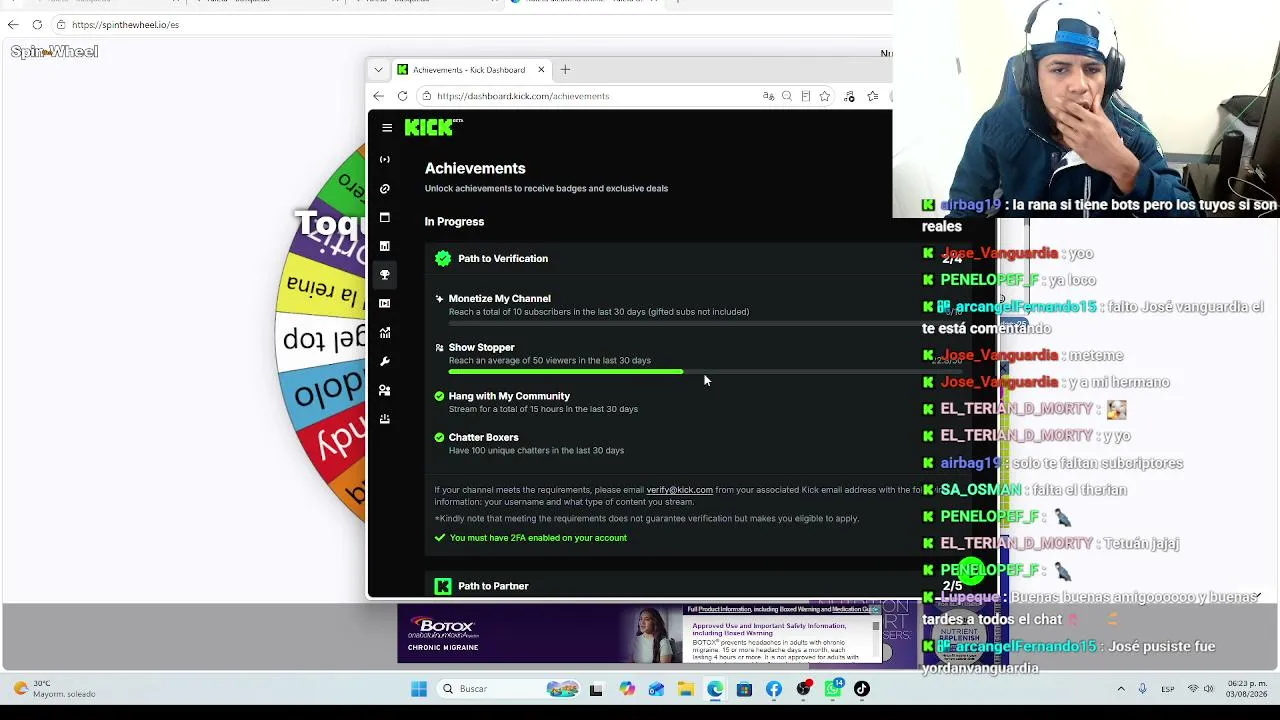Open the chain link sidebar icon

(x=385, y=189)
